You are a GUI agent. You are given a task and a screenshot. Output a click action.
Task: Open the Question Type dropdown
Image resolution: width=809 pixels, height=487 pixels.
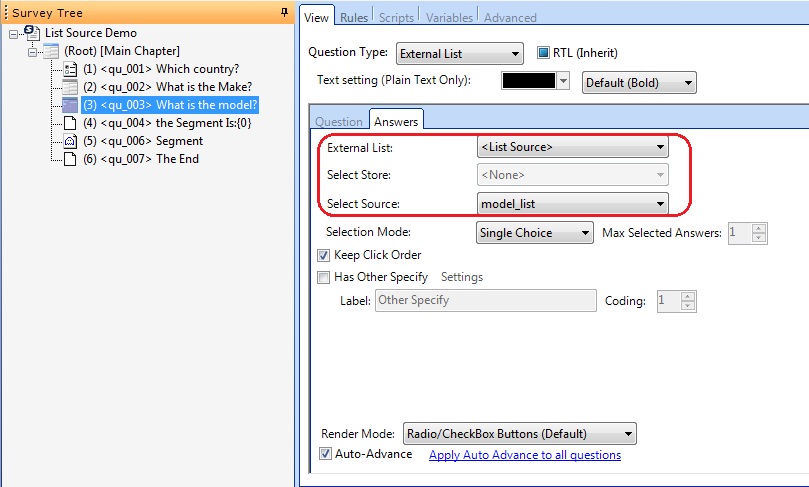pos(460,54)
